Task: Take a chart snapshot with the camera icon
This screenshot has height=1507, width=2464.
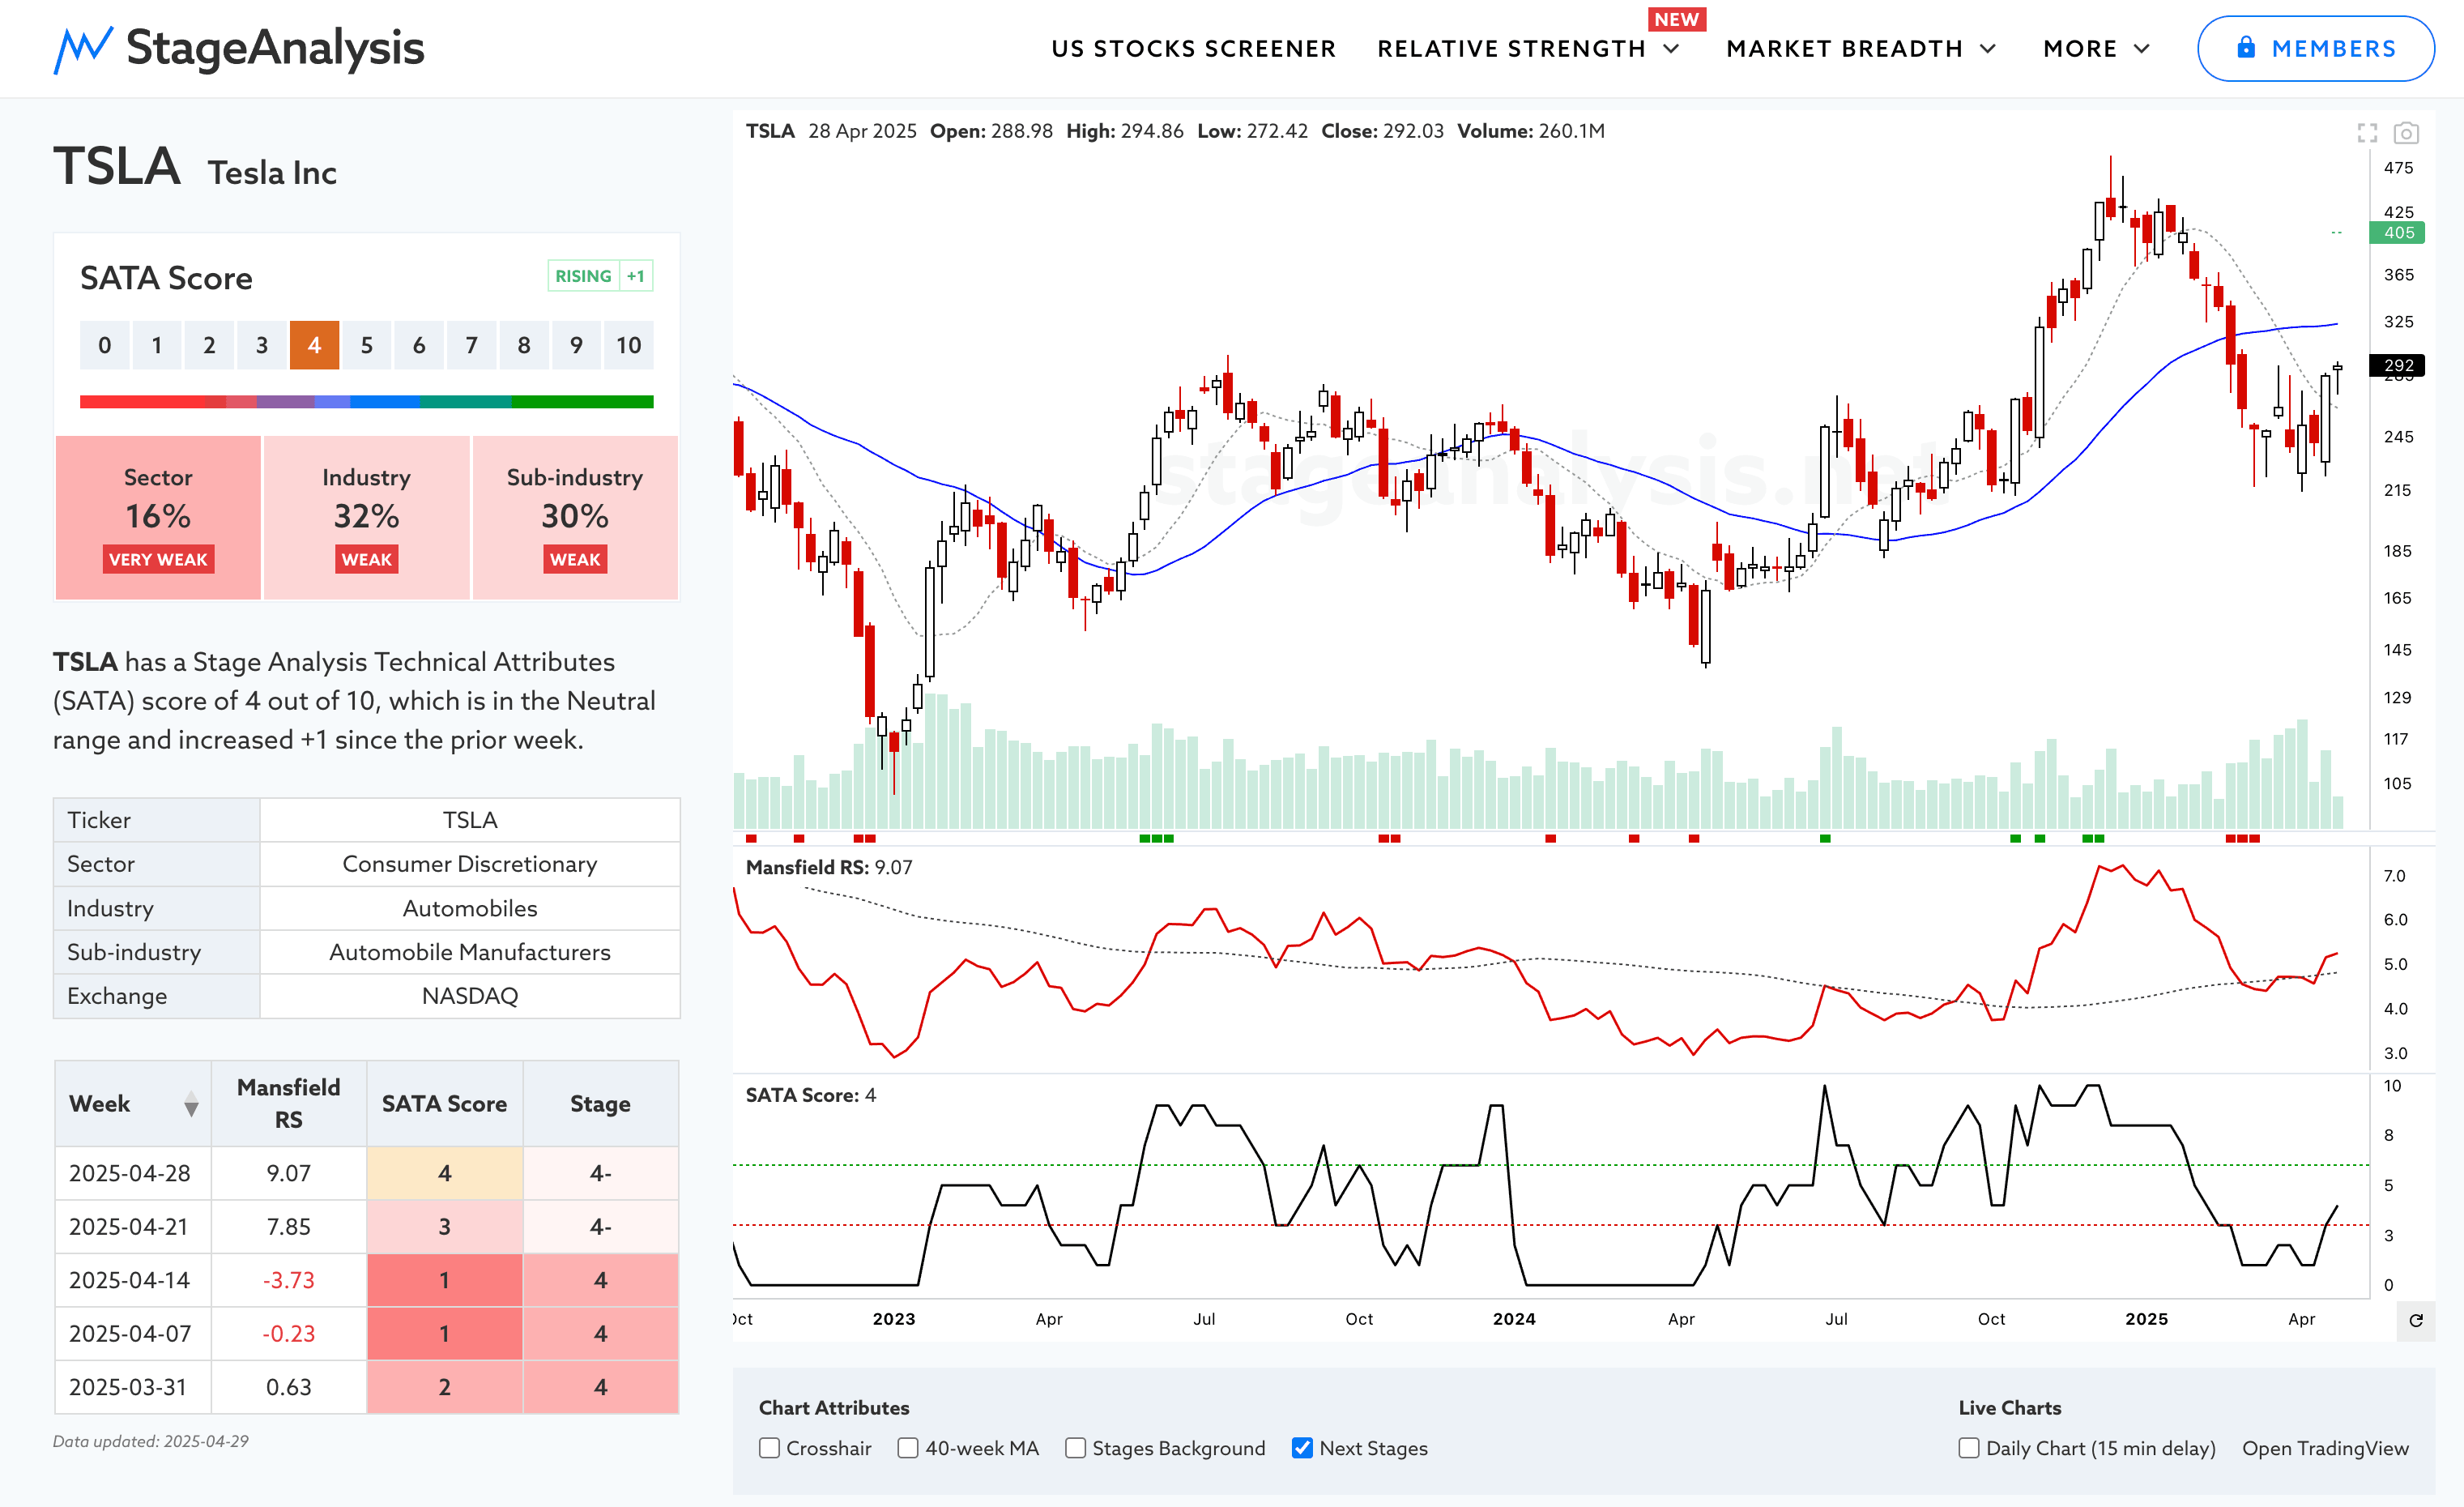Action: (2406, 133)
